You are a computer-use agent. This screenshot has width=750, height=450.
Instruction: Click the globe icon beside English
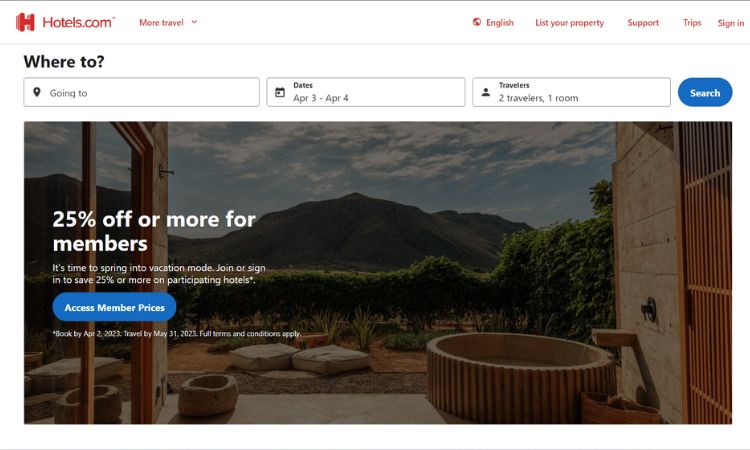[x=476, y=22]
